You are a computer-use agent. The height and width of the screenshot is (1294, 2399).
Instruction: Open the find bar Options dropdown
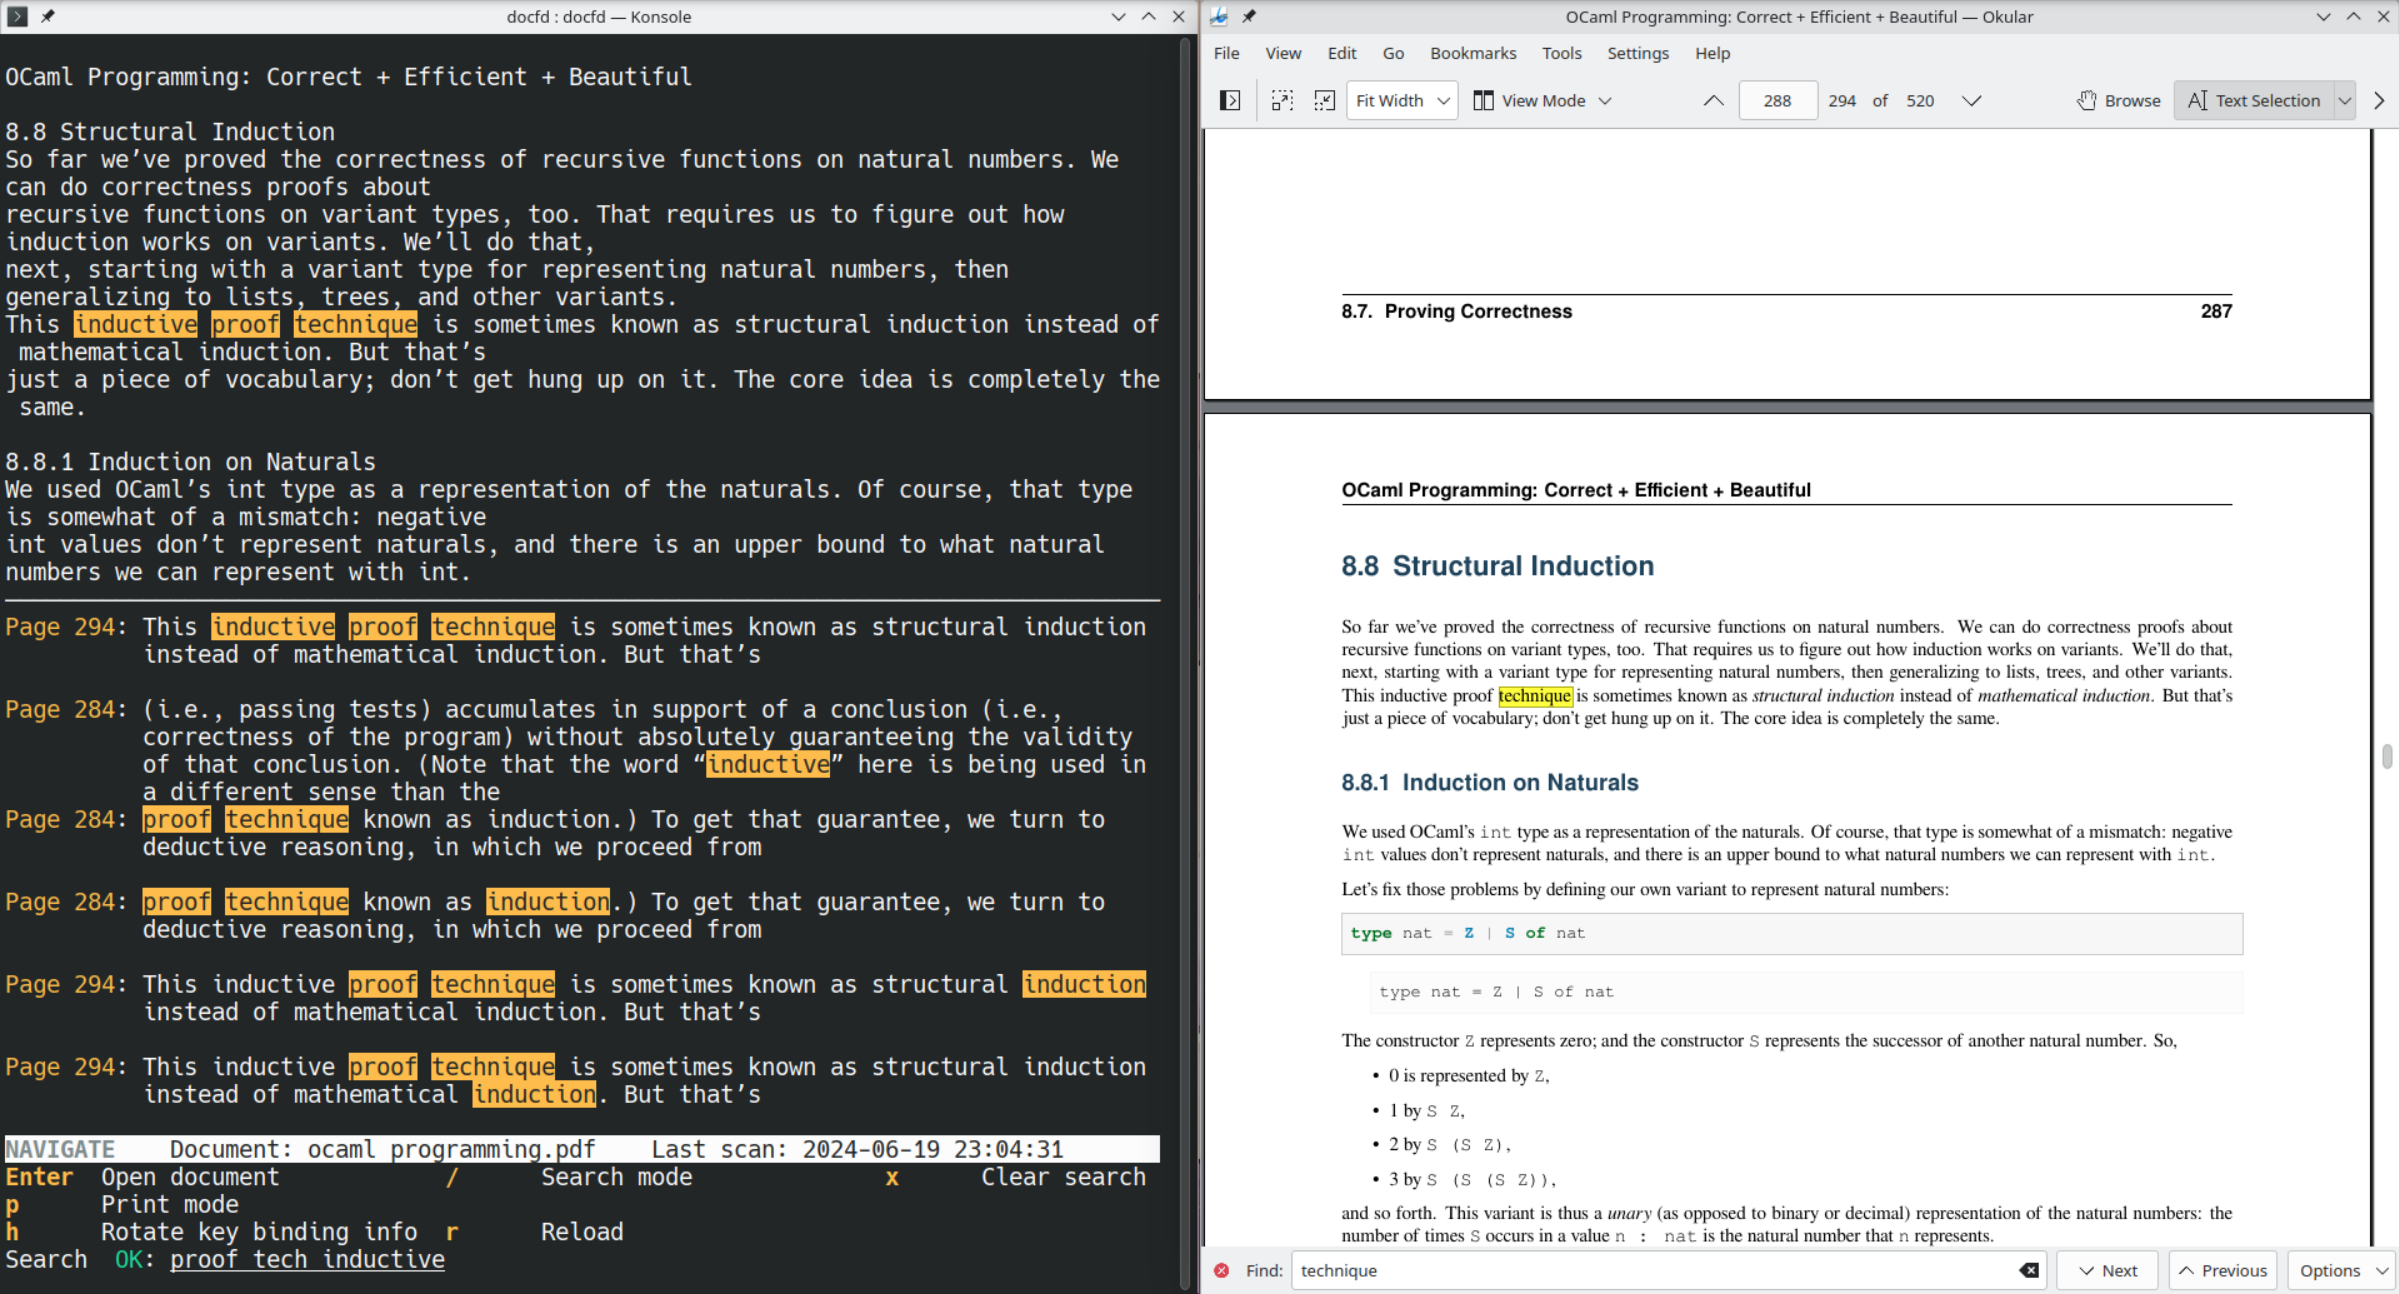click(x=2342, y=1270)
